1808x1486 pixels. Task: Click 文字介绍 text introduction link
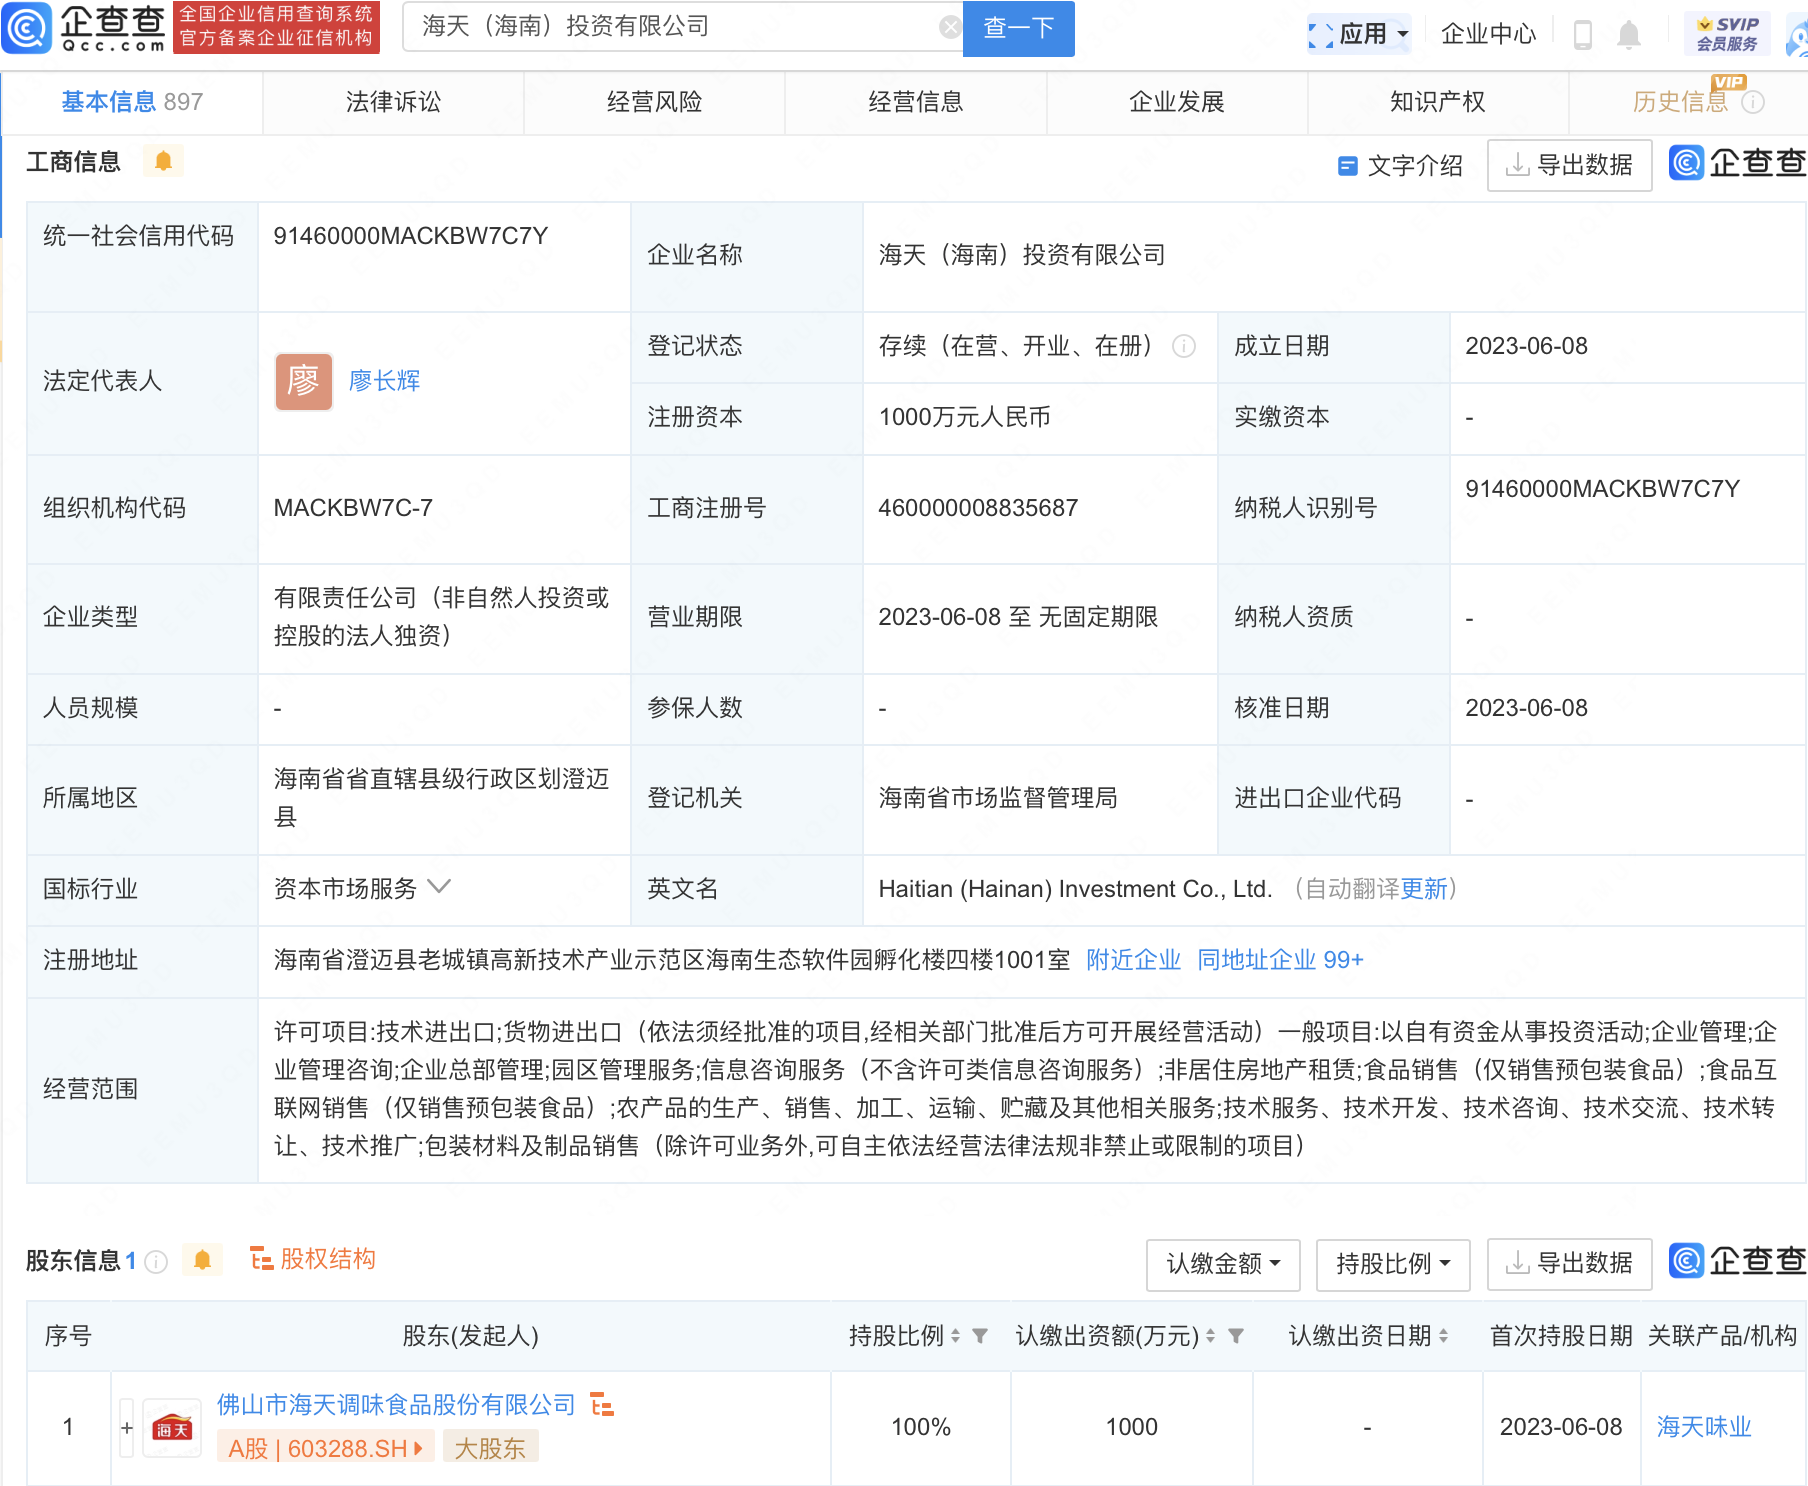click(1400, 166)
